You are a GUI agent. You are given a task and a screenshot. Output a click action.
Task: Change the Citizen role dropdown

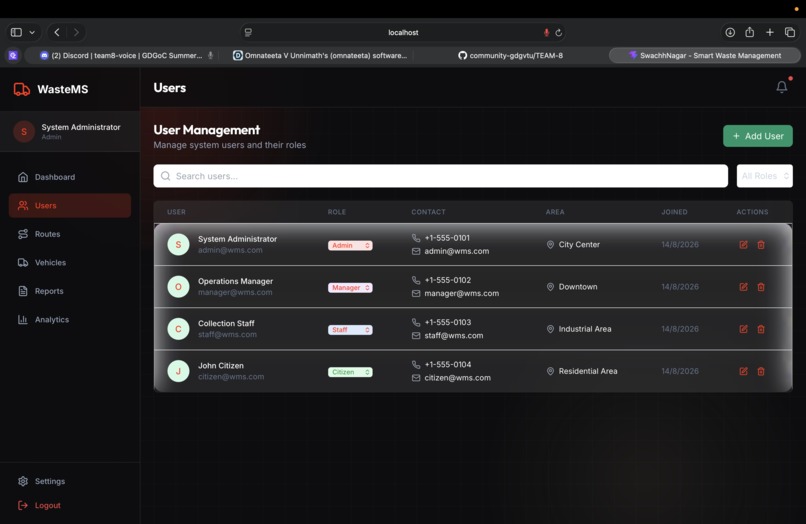tap(350, 372)
